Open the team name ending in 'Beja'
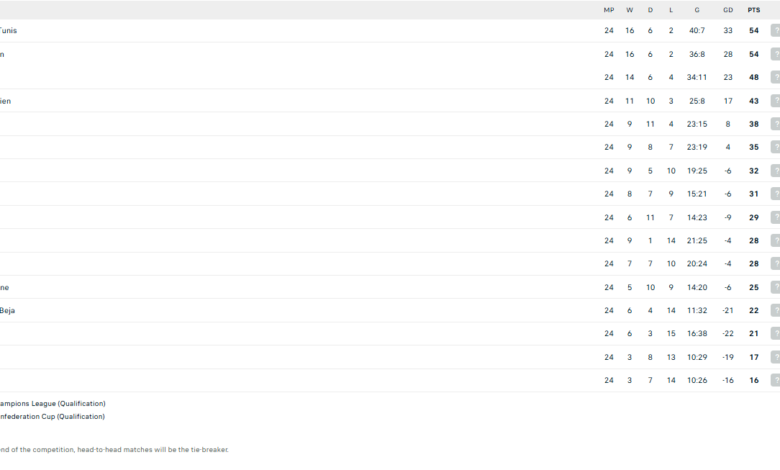 pos(8,311)
